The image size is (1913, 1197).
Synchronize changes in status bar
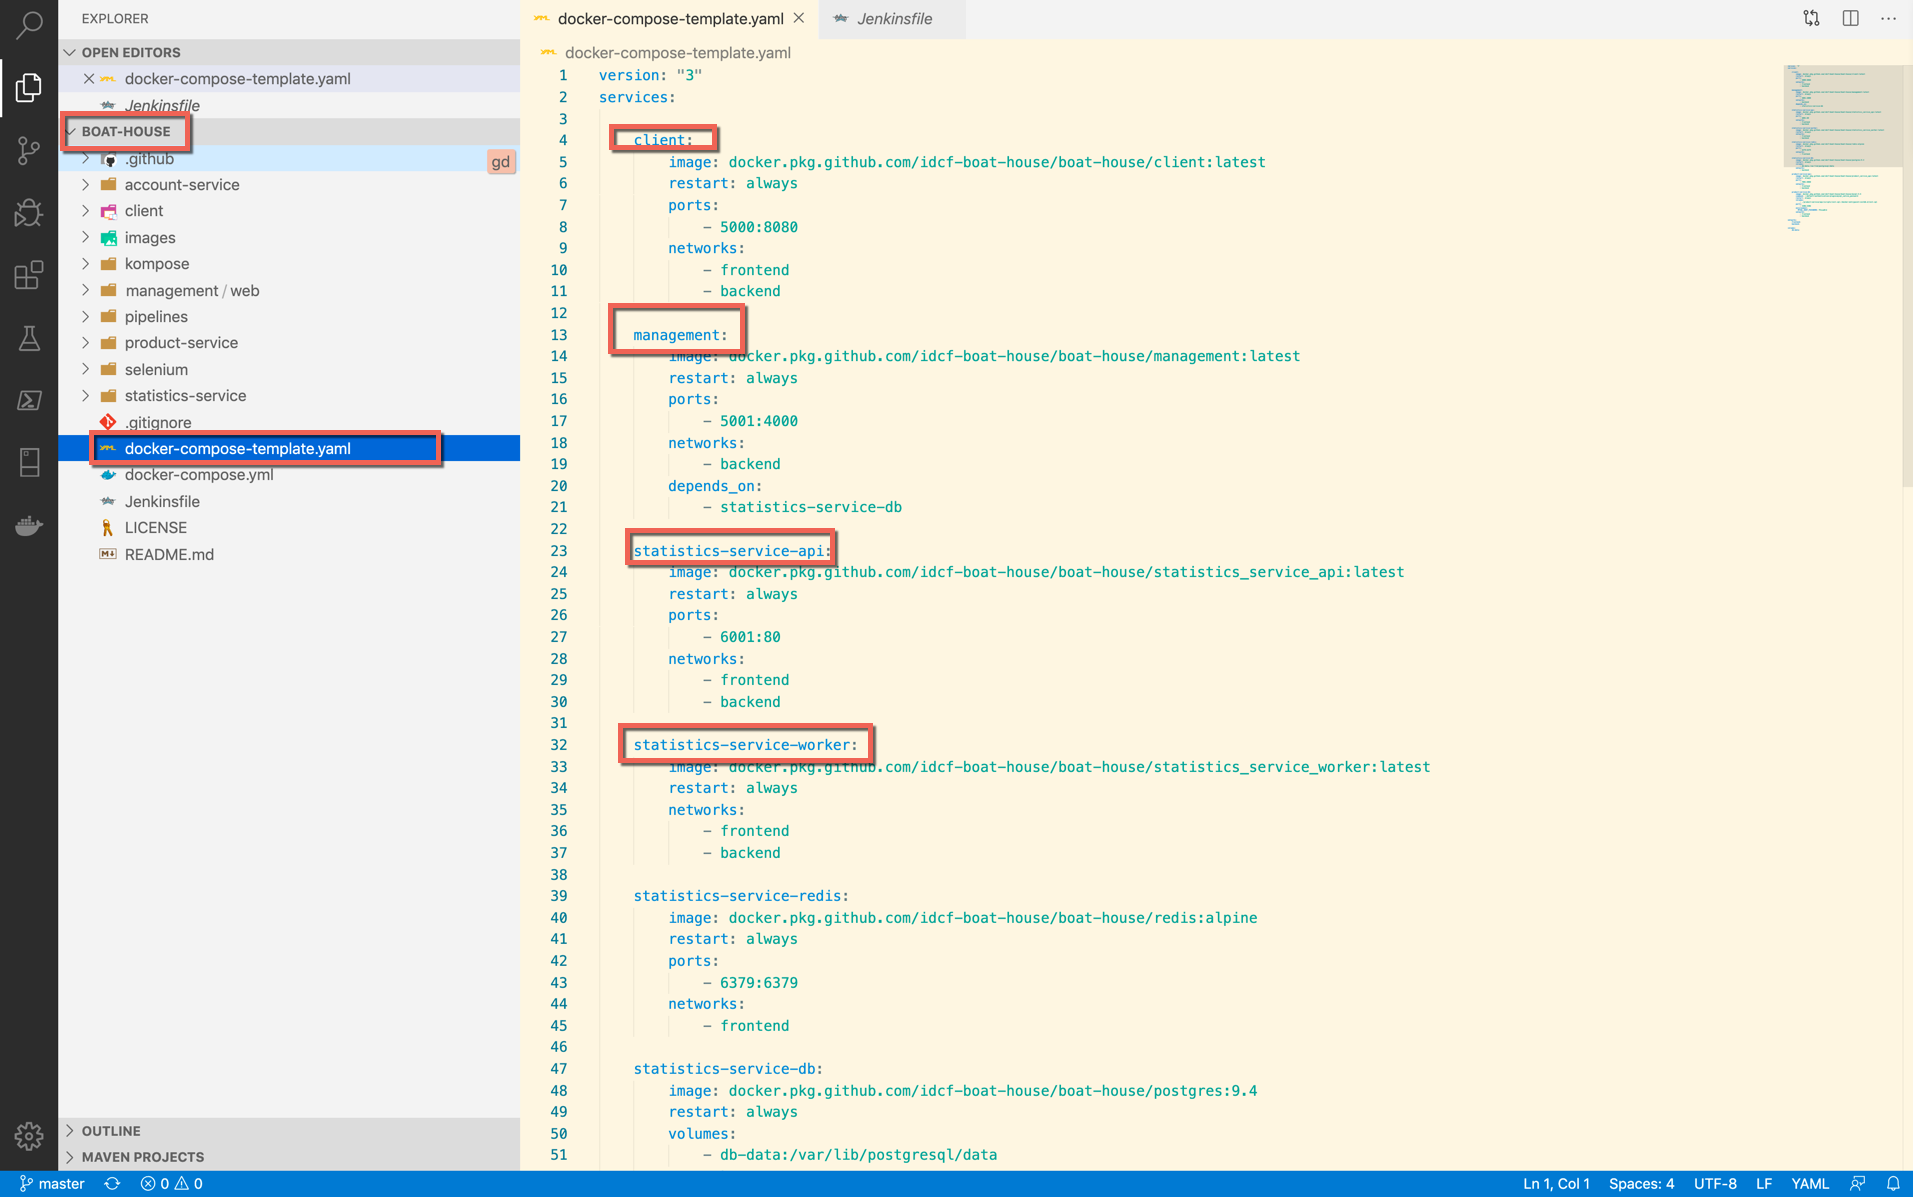(x=112, y=1184)
